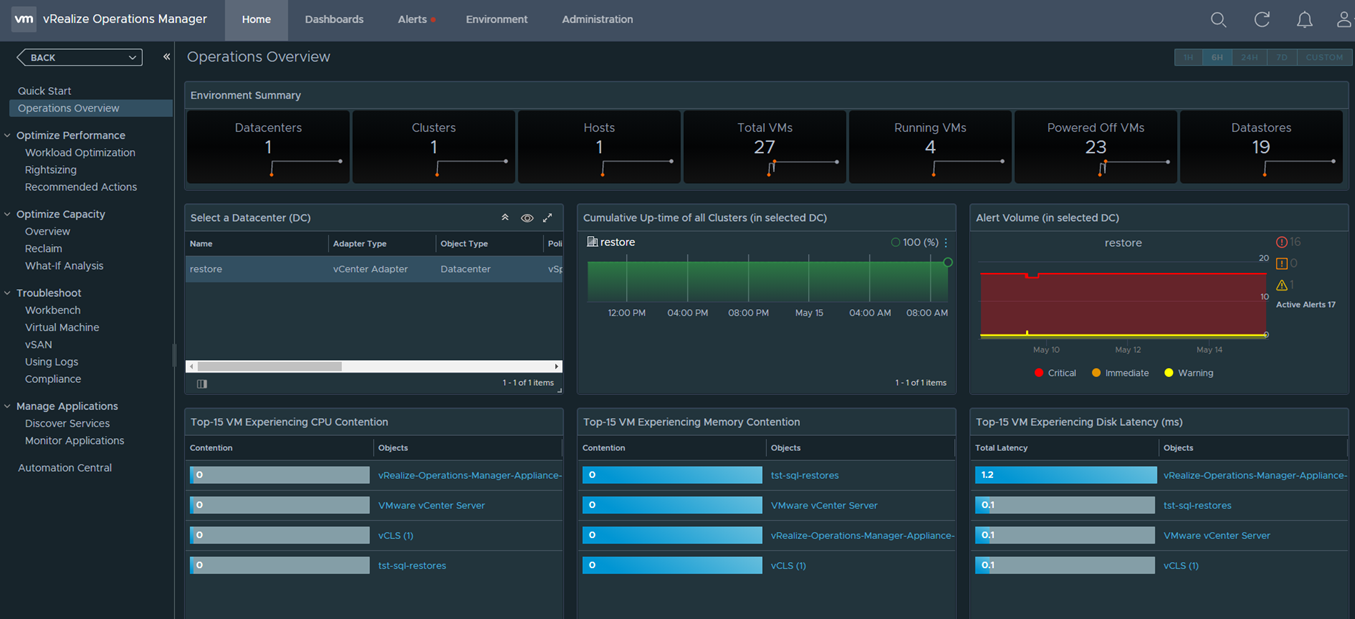1355x619 pixels.
Task: Maximize the Select a Datacenter widget
Action: (x=548, y=218)
